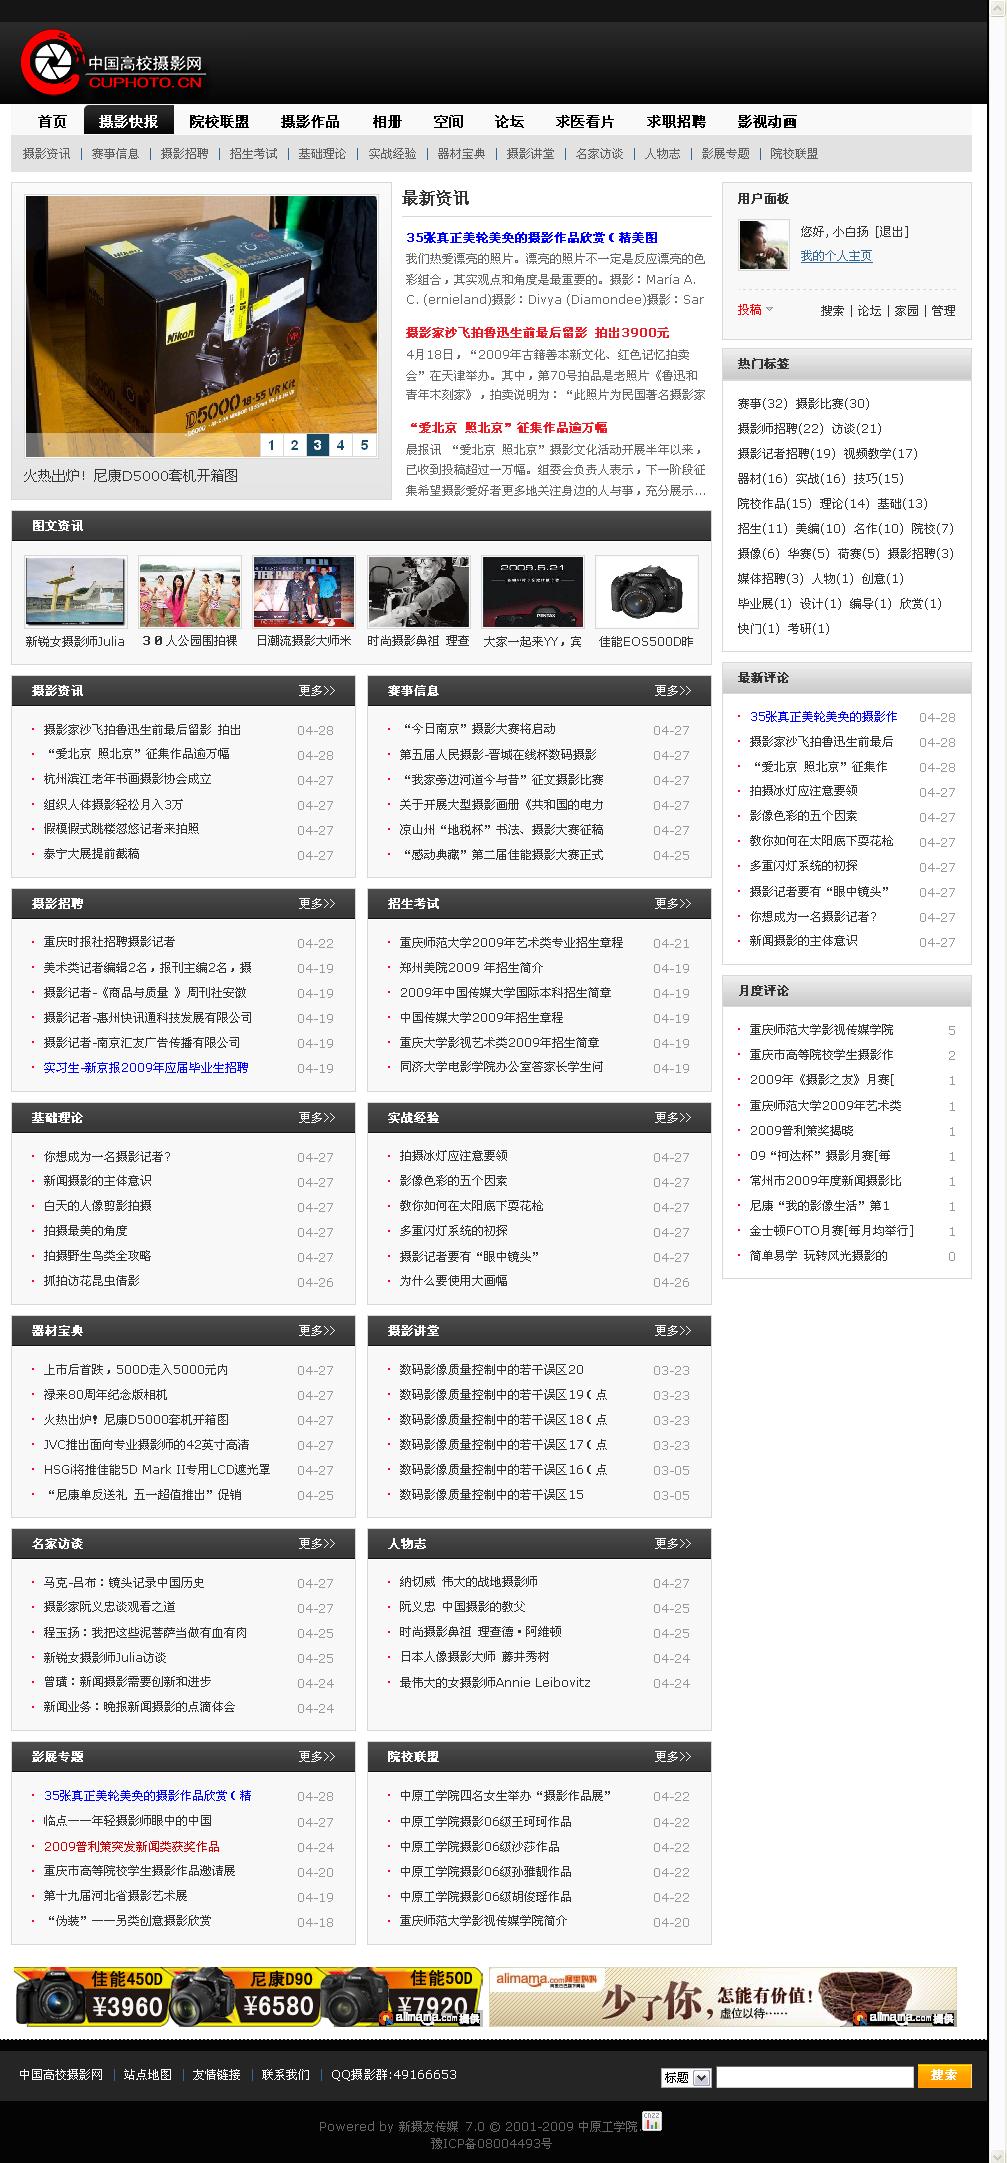
Task: Open the red 2009普利策突发新闻类获奖作品 link
Action: (x=131, y=1846)
